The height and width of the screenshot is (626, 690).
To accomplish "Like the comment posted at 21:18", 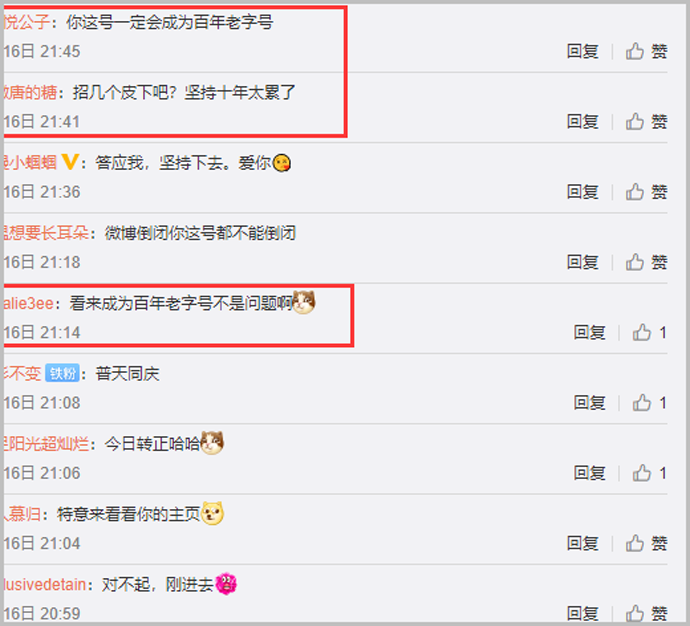I will tap(646, 262).
